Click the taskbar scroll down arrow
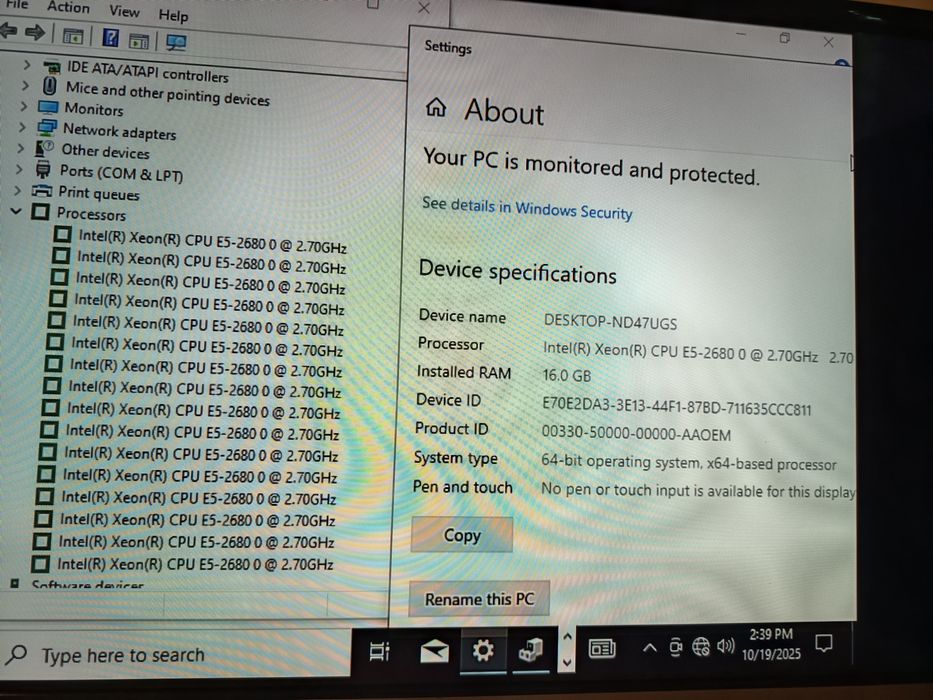This screenshot has height=700, width=933. coord(567,662)
